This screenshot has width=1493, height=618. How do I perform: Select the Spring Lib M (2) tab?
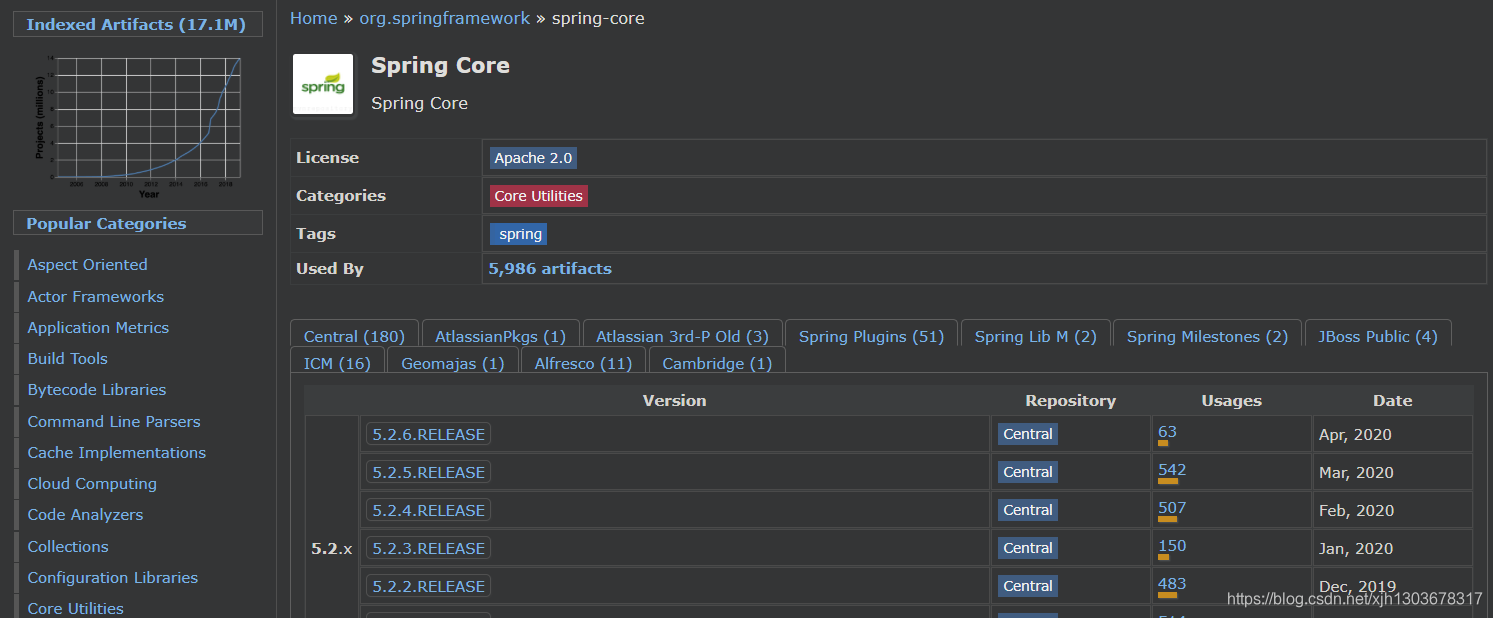(x=1035, y=336)
